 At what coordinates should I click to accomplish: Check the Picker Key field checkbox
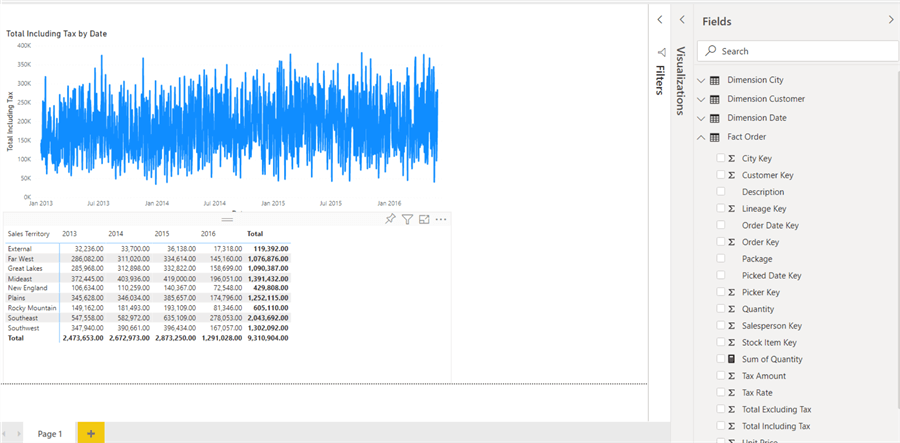pyautogui.click(x=720, y=292)
